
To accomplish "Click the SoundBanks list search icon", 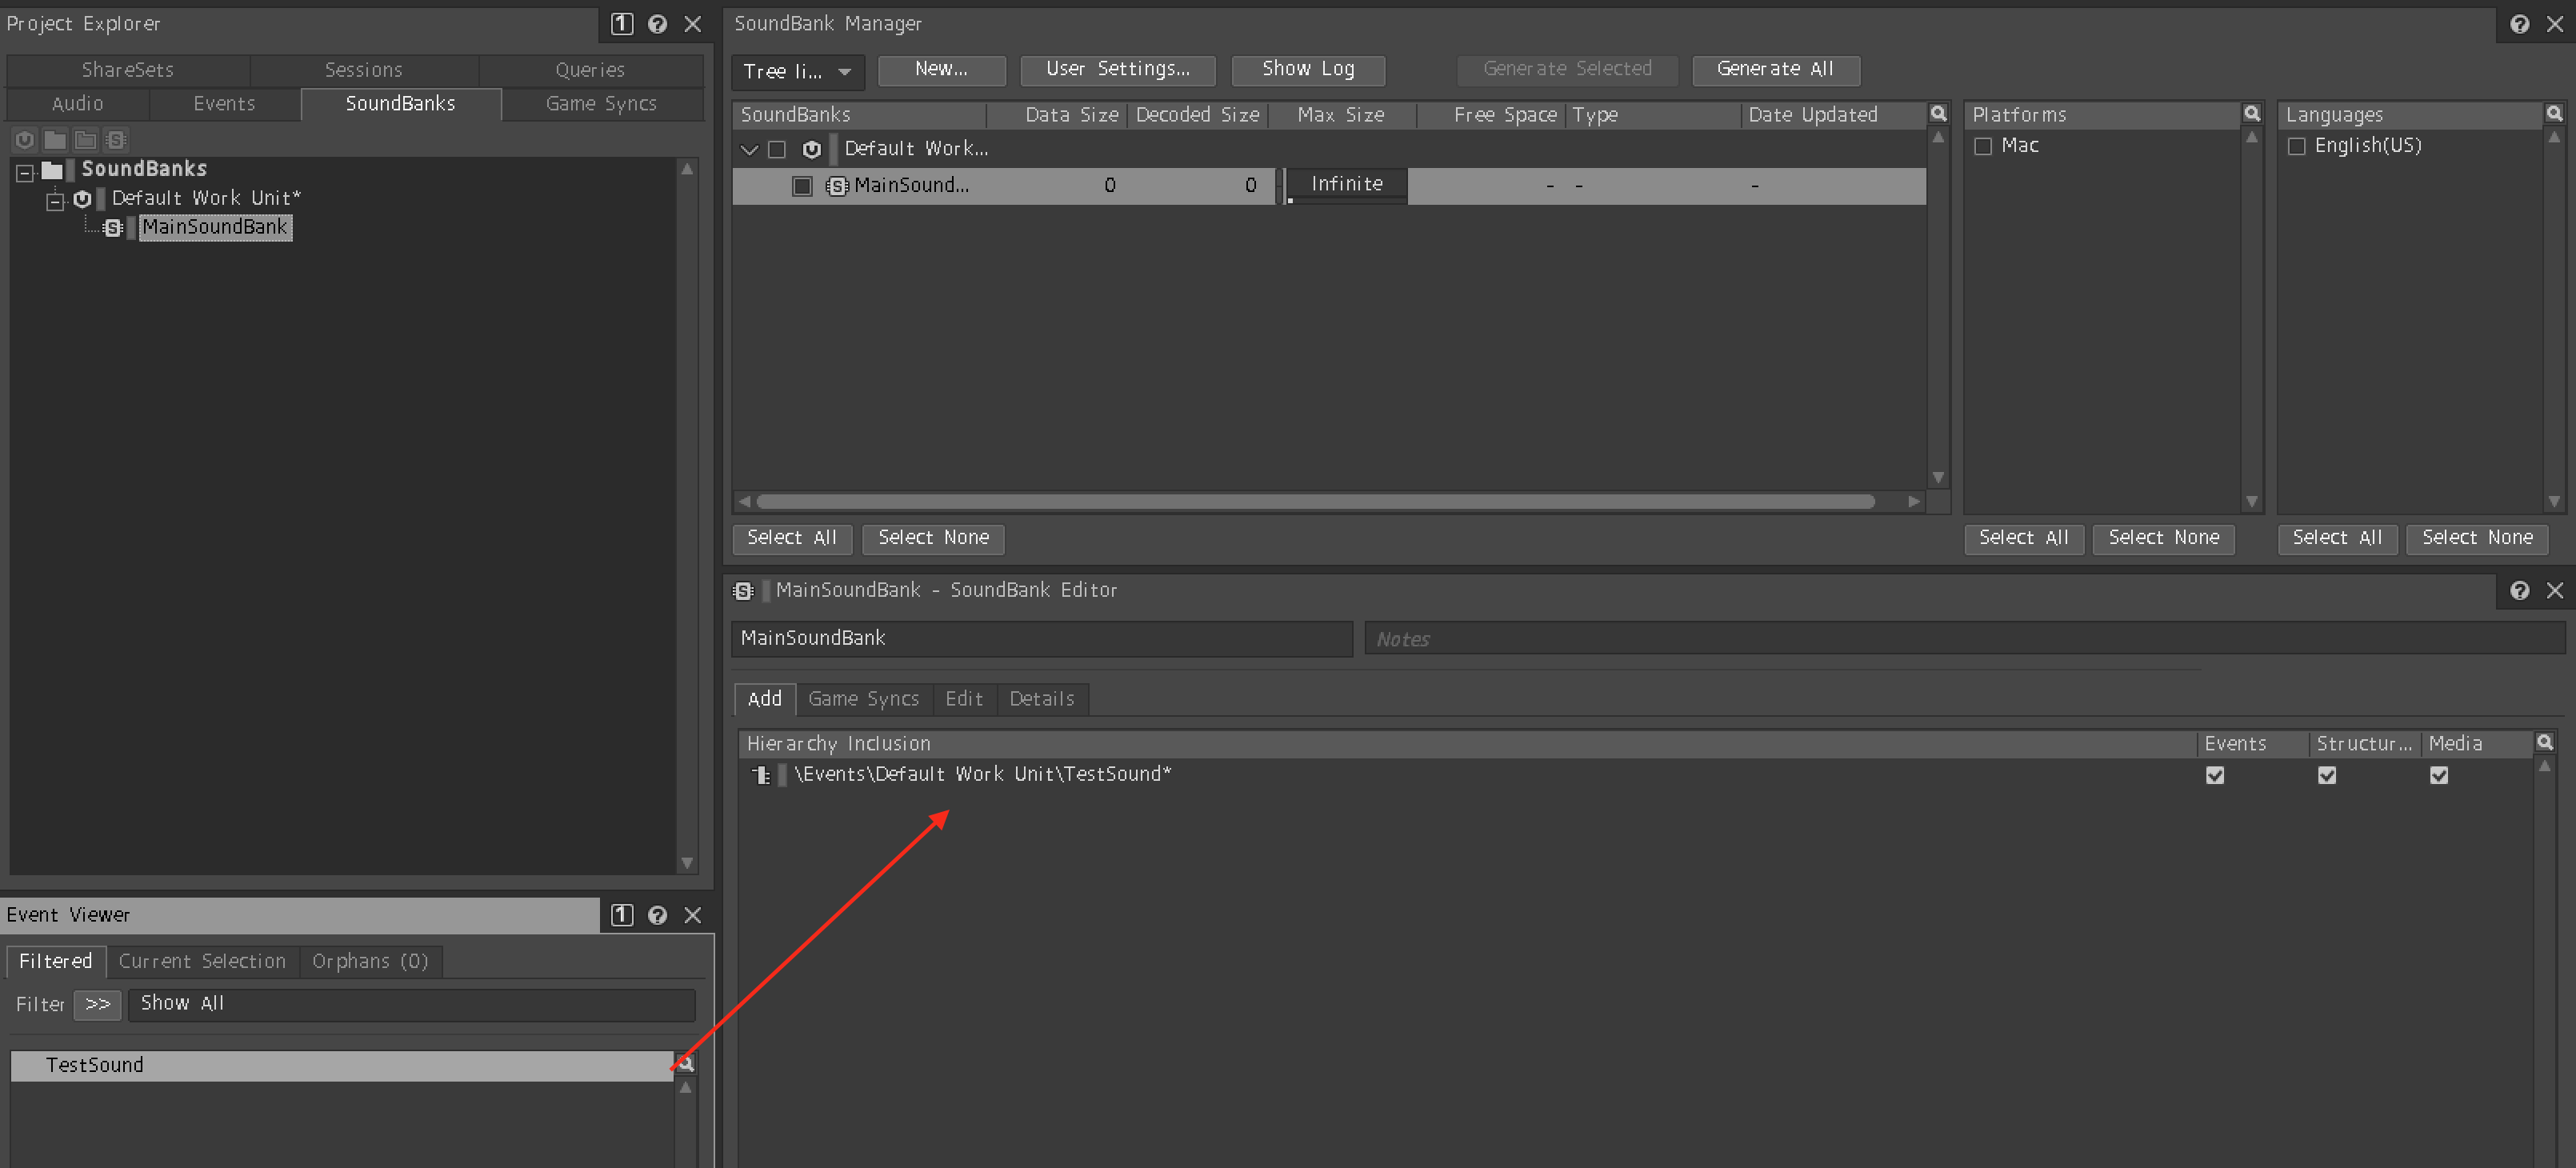I will pyautogui.click(x=1937, y=114).
